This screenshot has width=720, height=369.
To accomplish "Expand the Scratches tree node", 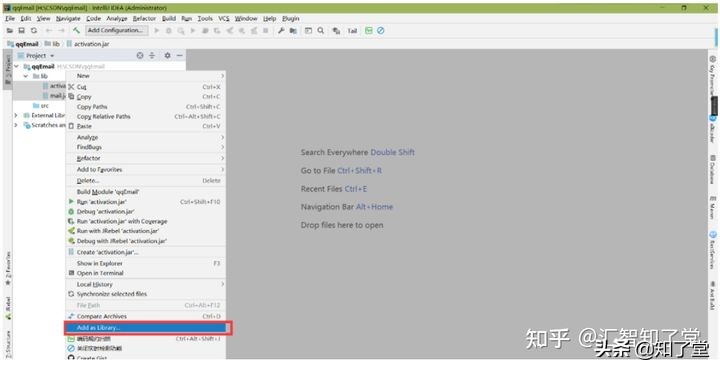I will point(16,125).
